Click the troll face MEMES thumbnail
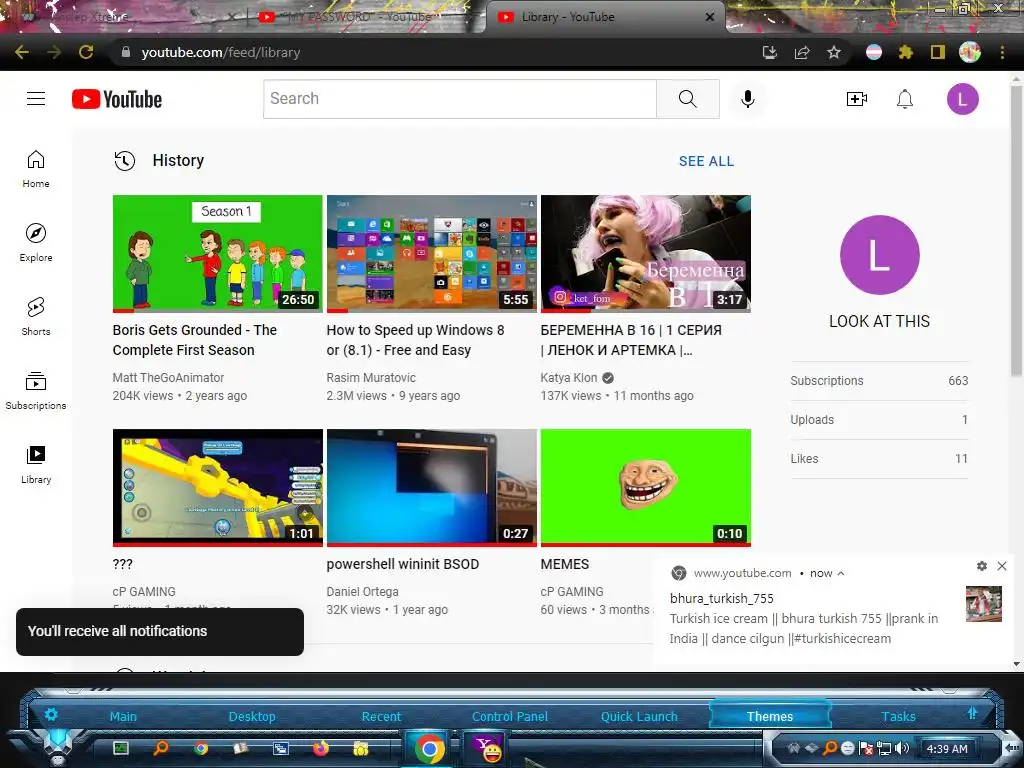The width and height of the screenshot is (1024, 768). coord(646,488)
